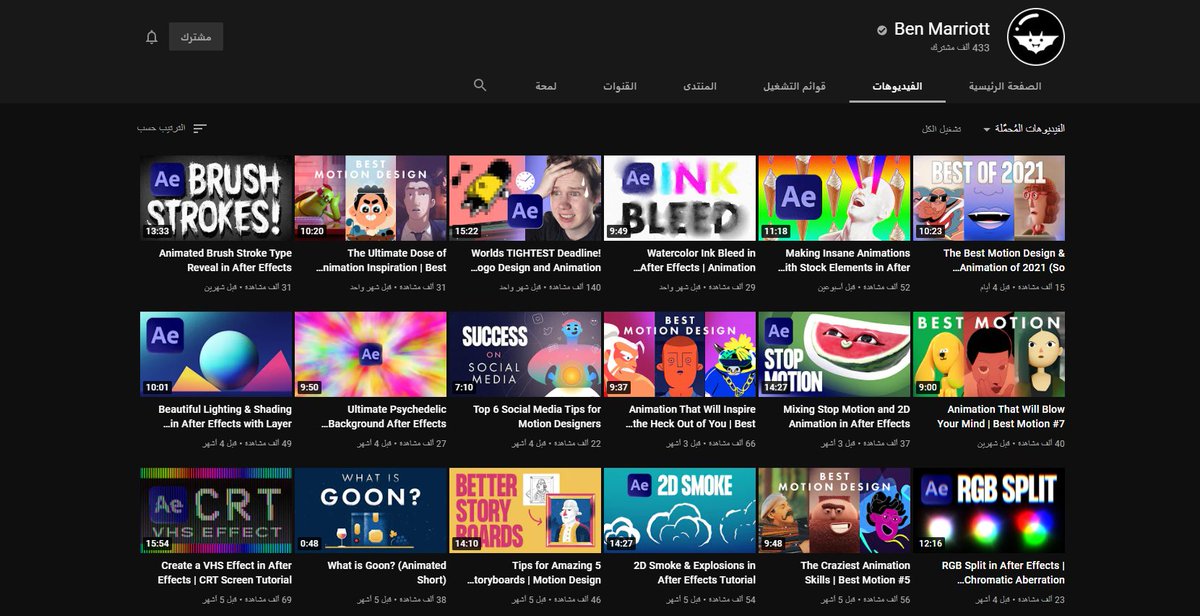Click the Tips for Amazing Storyboards title
Viewport: 1200px width, 616px height.
(536, 572)
